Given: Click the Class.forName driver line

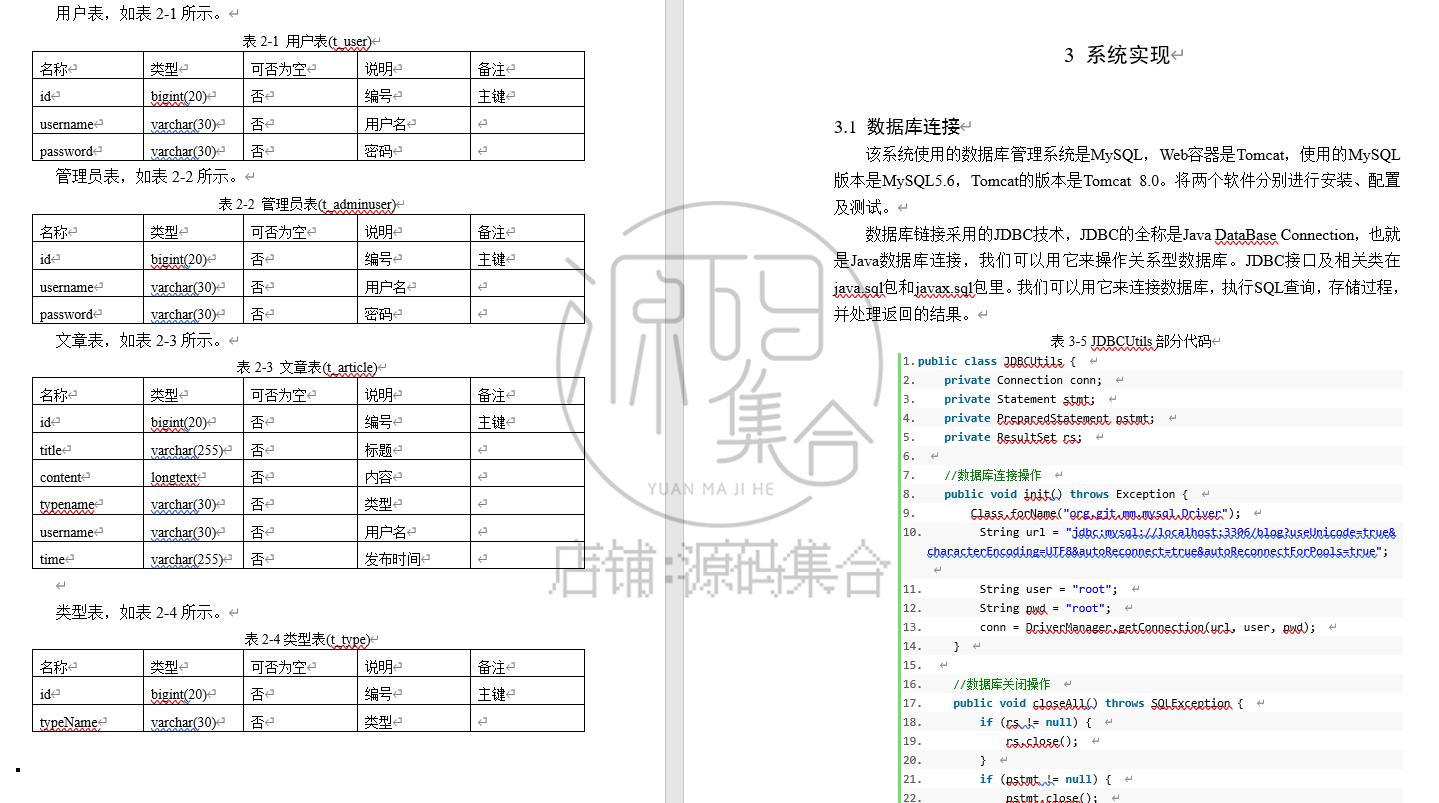Looking at the screenshot, I should tap(1105, 513).
